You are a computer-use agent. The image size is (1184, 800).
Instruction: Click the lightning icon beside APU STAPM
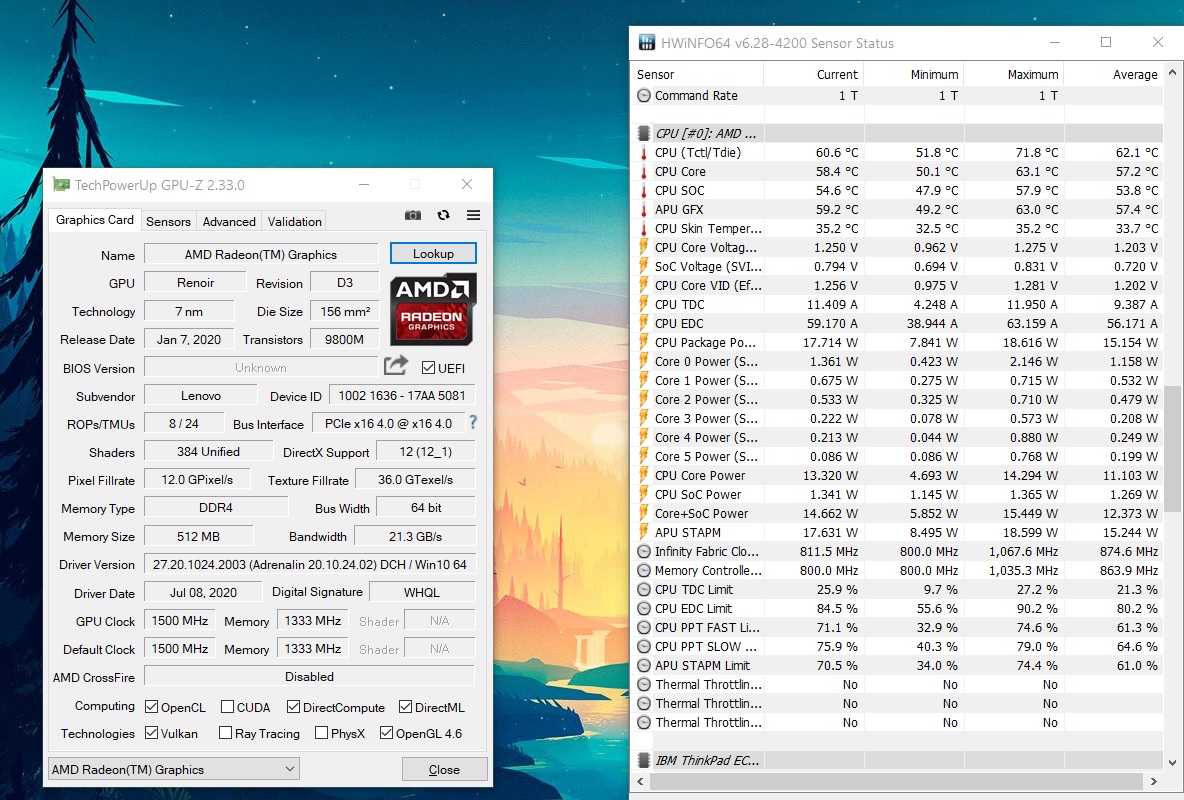click(x=644, y=533)
